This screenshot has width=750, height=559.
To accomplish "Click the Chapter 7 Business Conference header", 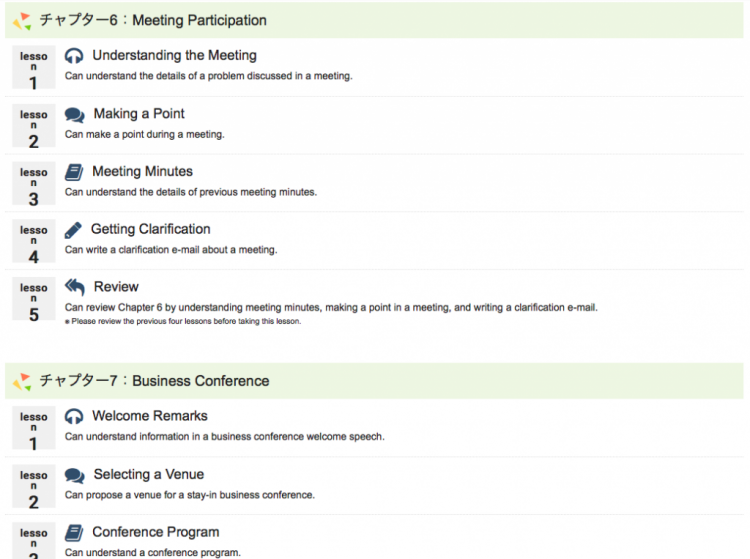I will 374,381.
